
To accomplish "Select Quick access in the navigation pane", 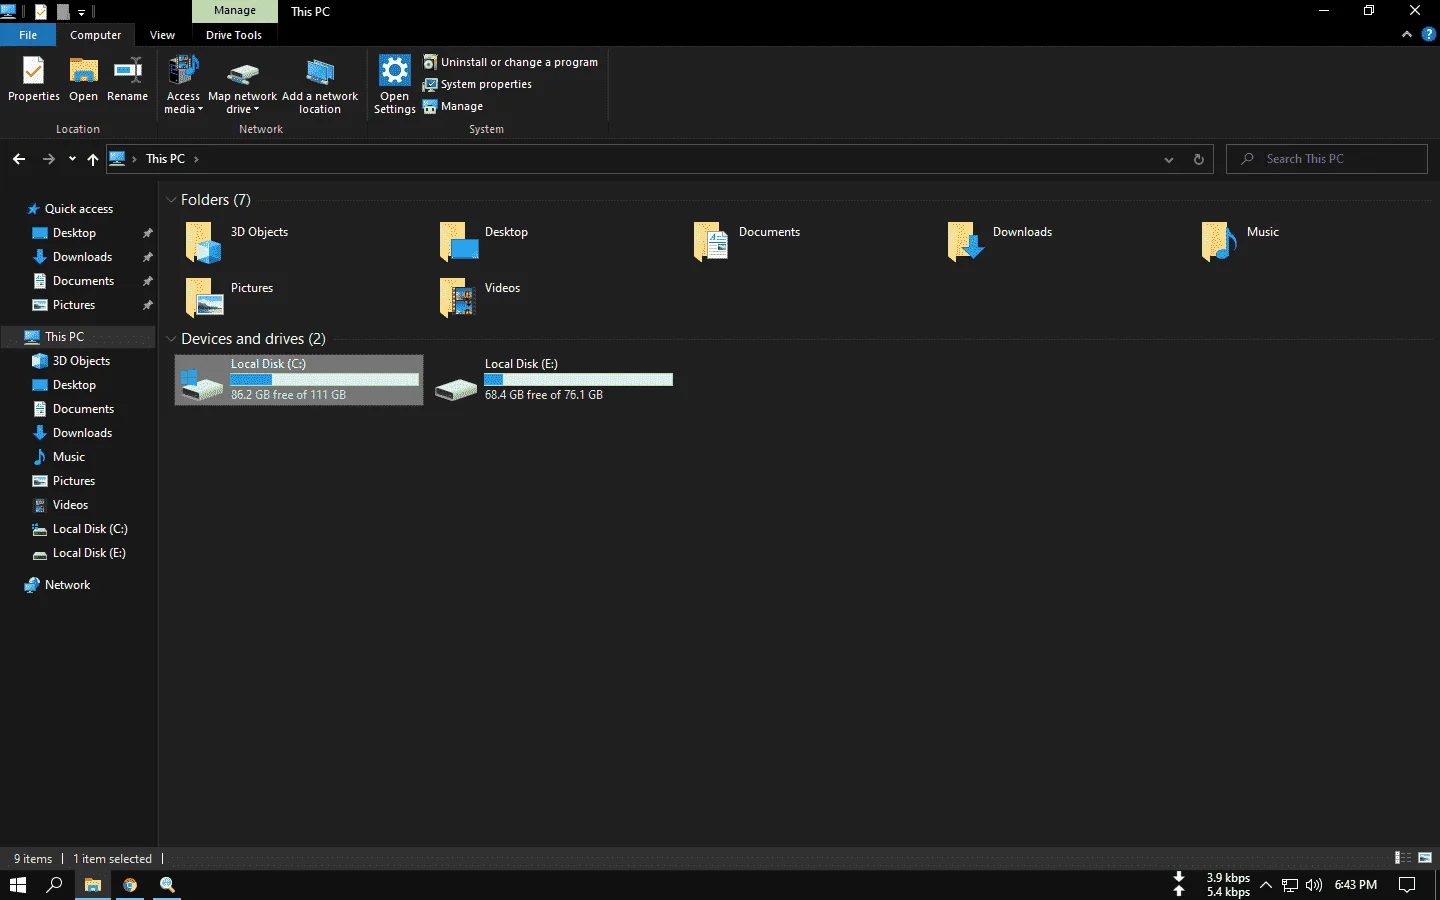I will tap(78, 209).
